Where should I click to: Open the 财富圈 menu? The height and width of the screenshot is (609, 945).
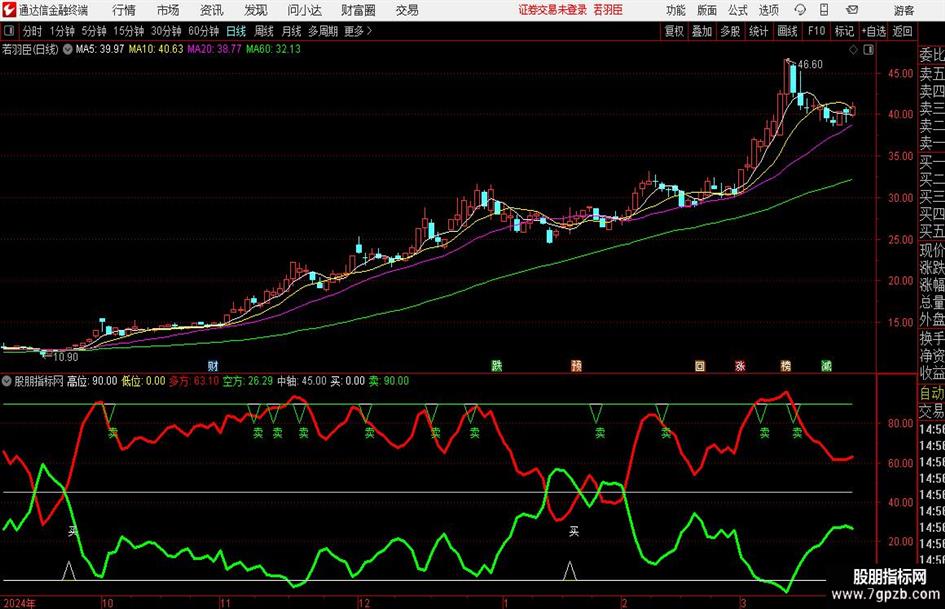(358, 10)
